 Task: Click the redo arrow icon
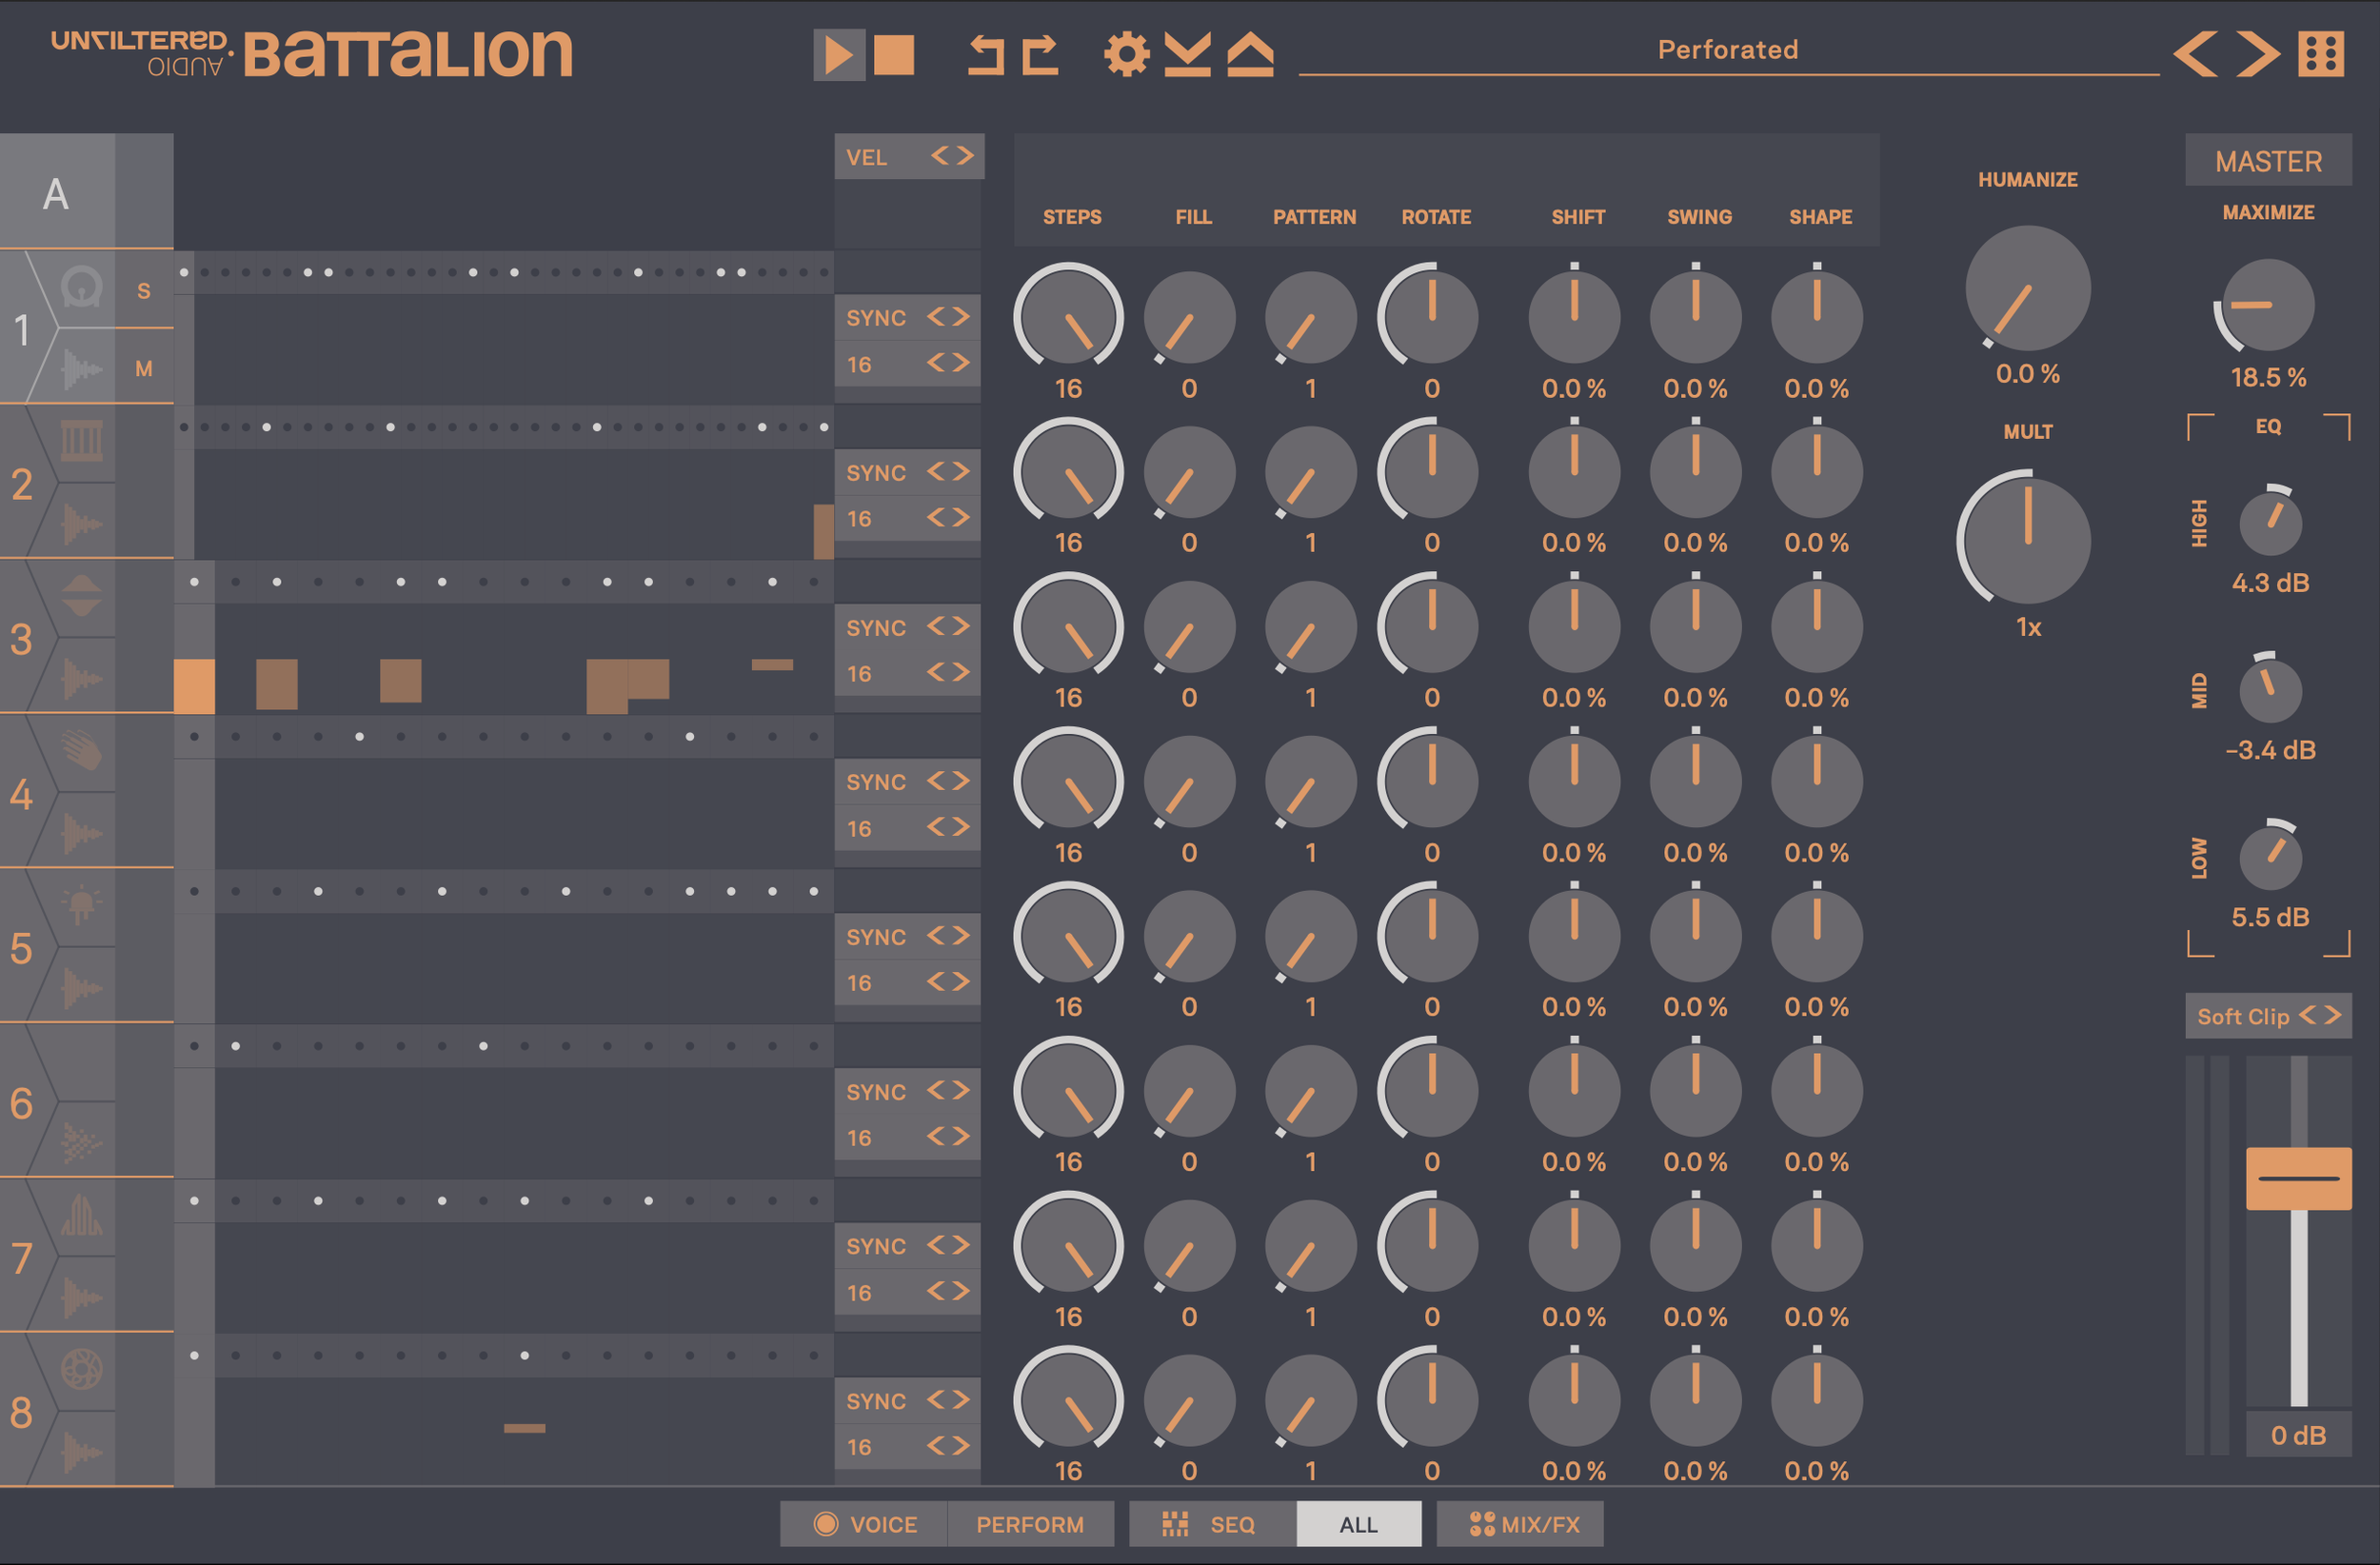click(x=1040, y=55)
